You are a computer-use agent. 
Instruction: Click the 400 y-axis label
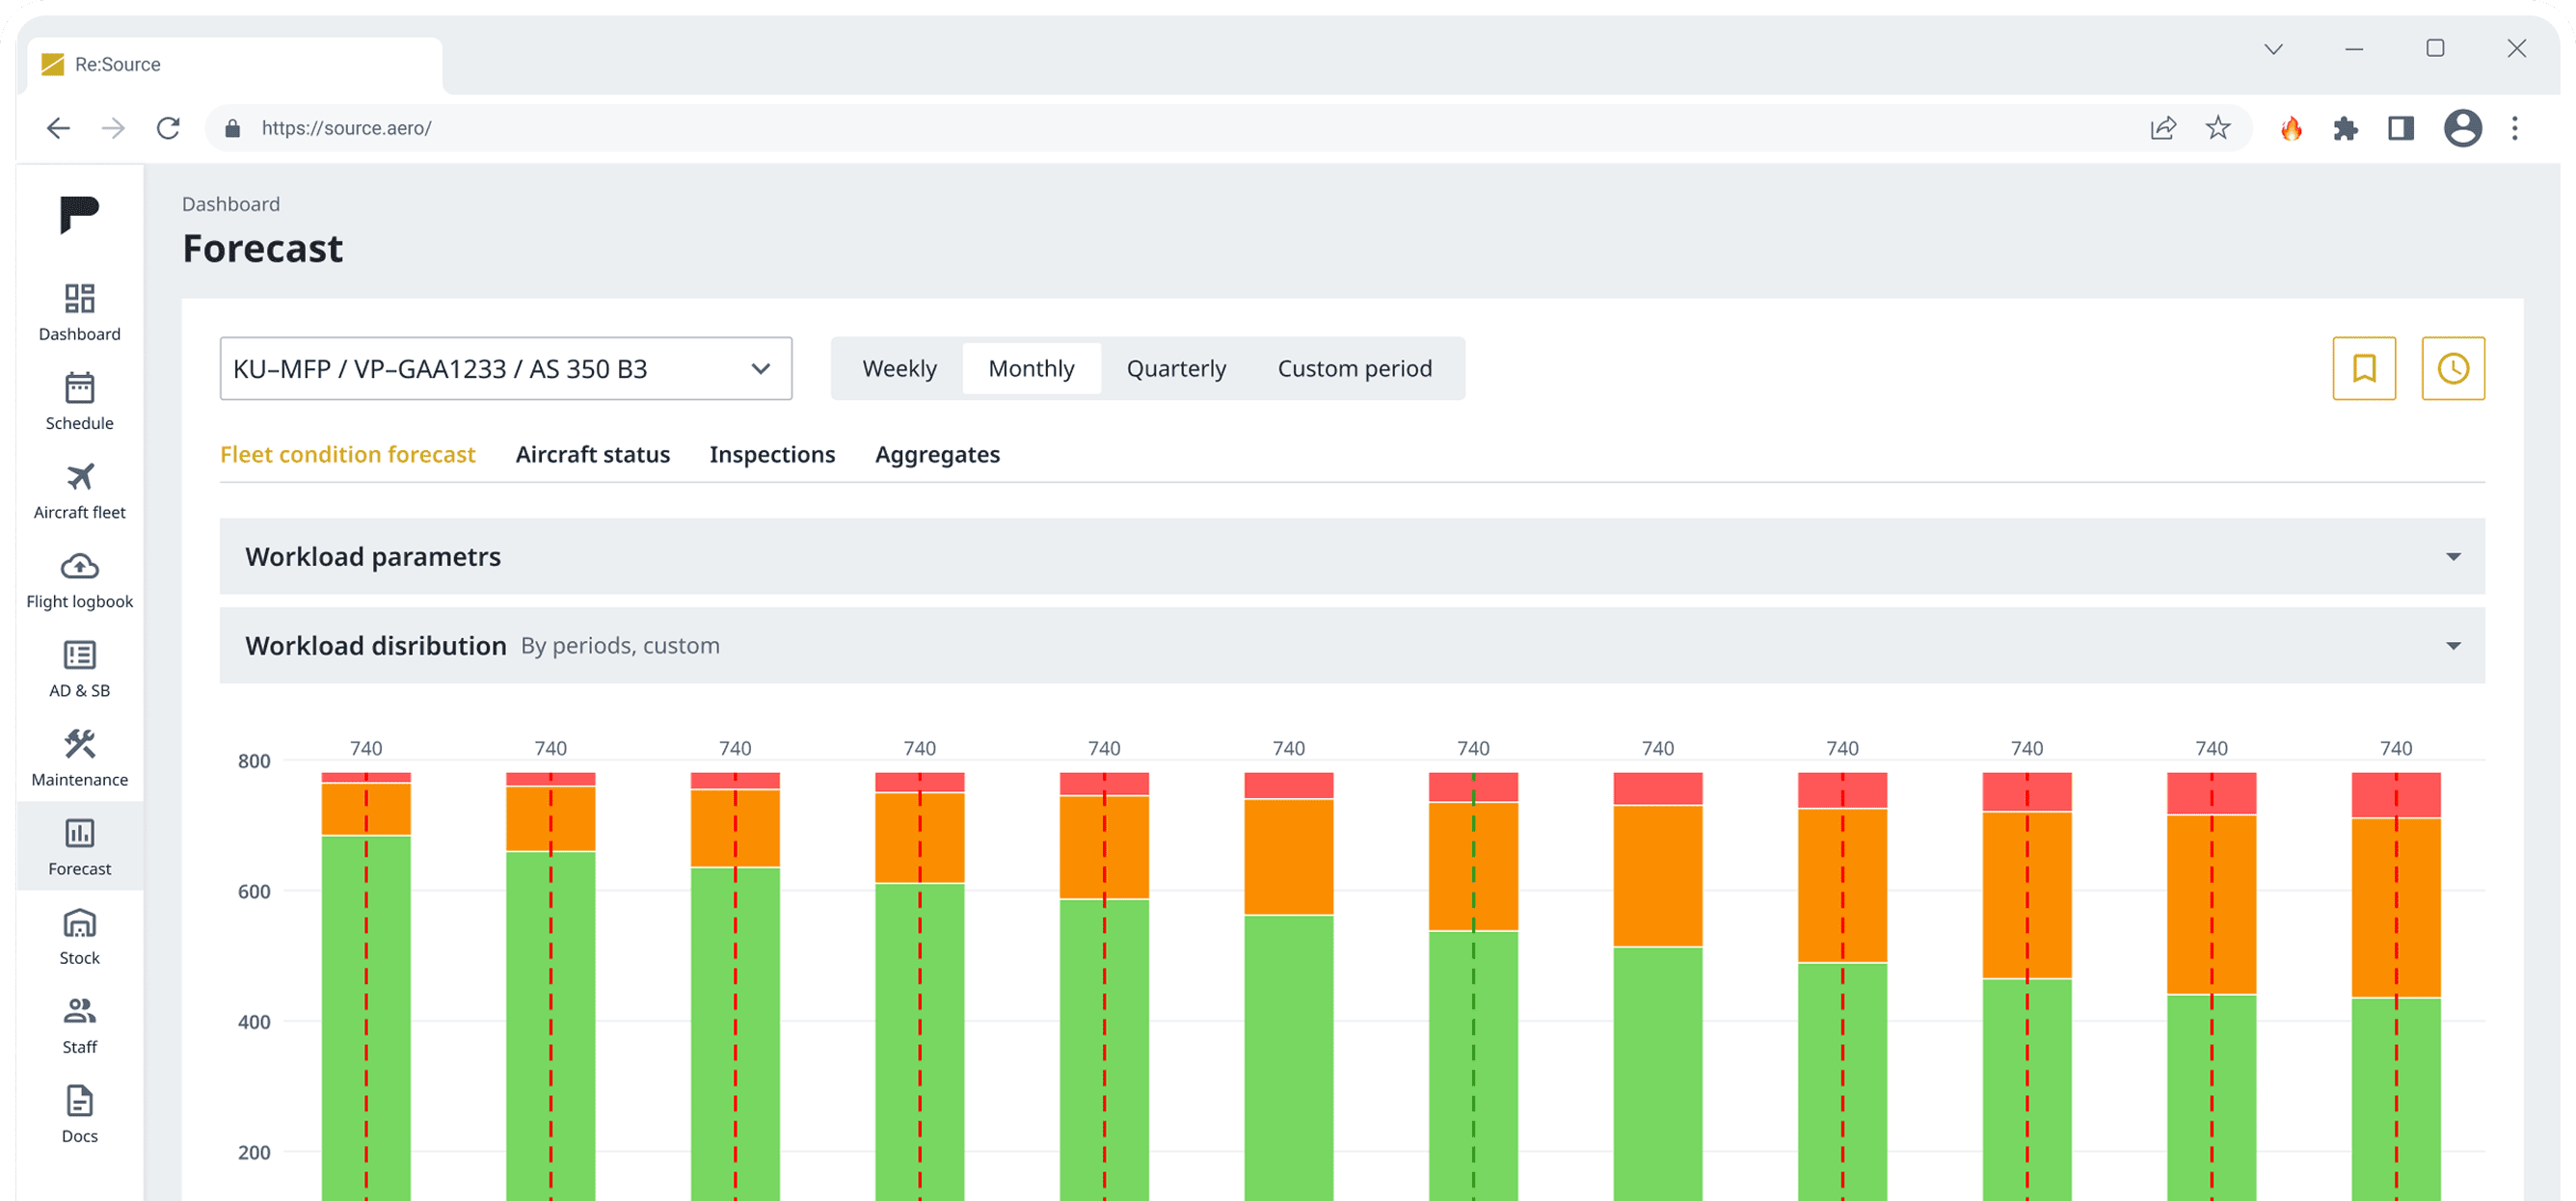coord(254,1022)
